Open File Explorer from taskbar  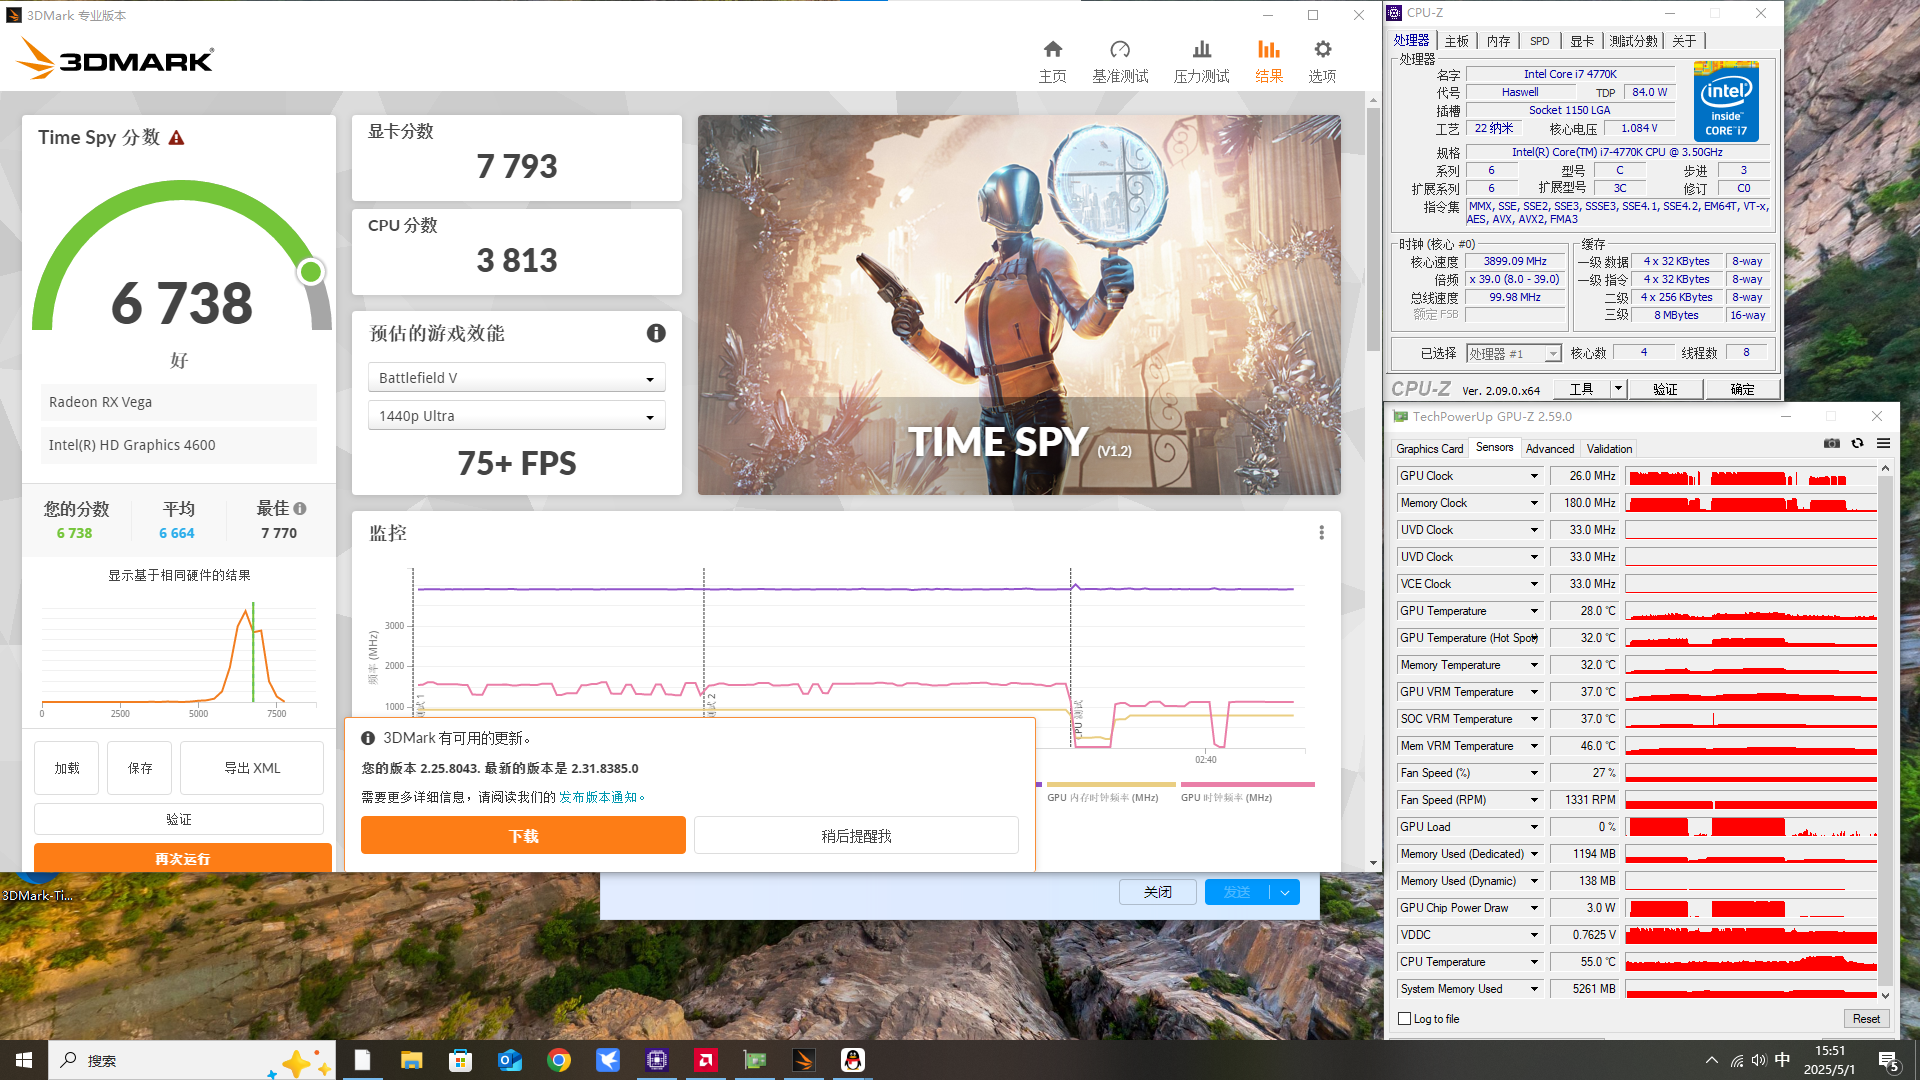[411, 1060]
